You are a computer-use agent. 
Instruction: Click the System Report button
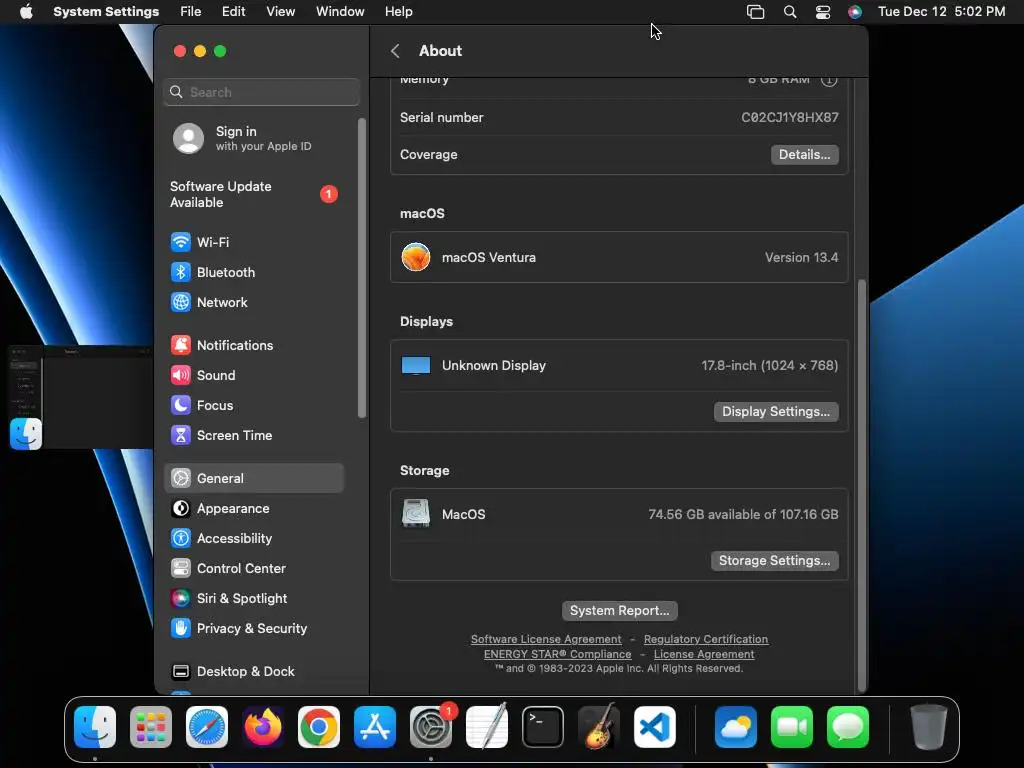(x=620, y=611)
